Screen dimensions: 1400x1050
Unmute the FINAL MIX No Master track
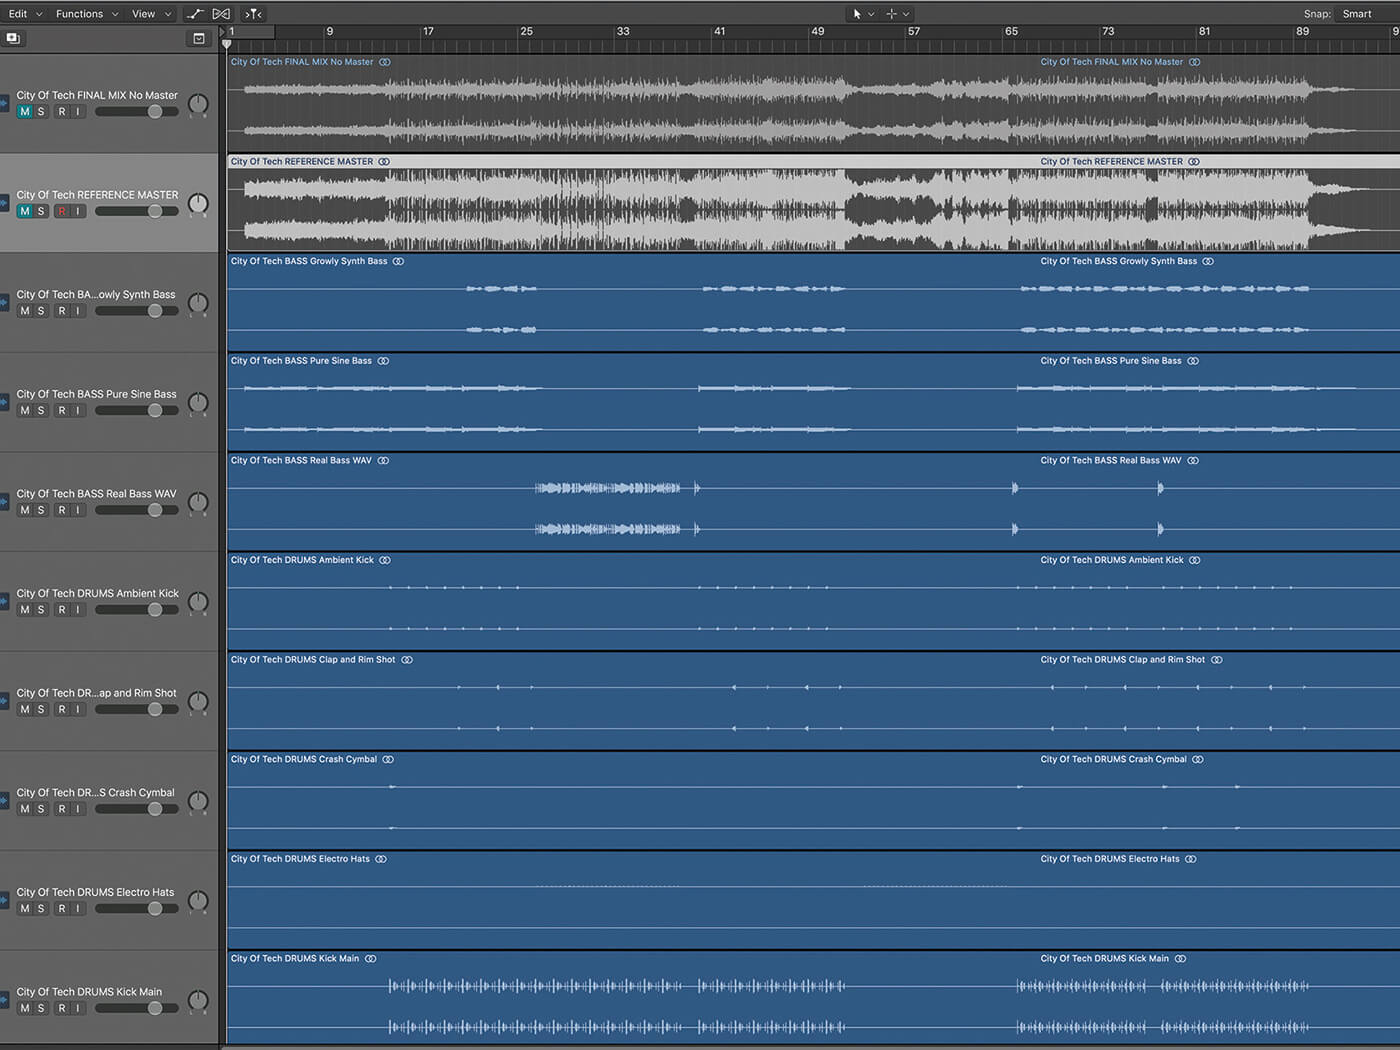pyautogui.click(x=25, y=112)
